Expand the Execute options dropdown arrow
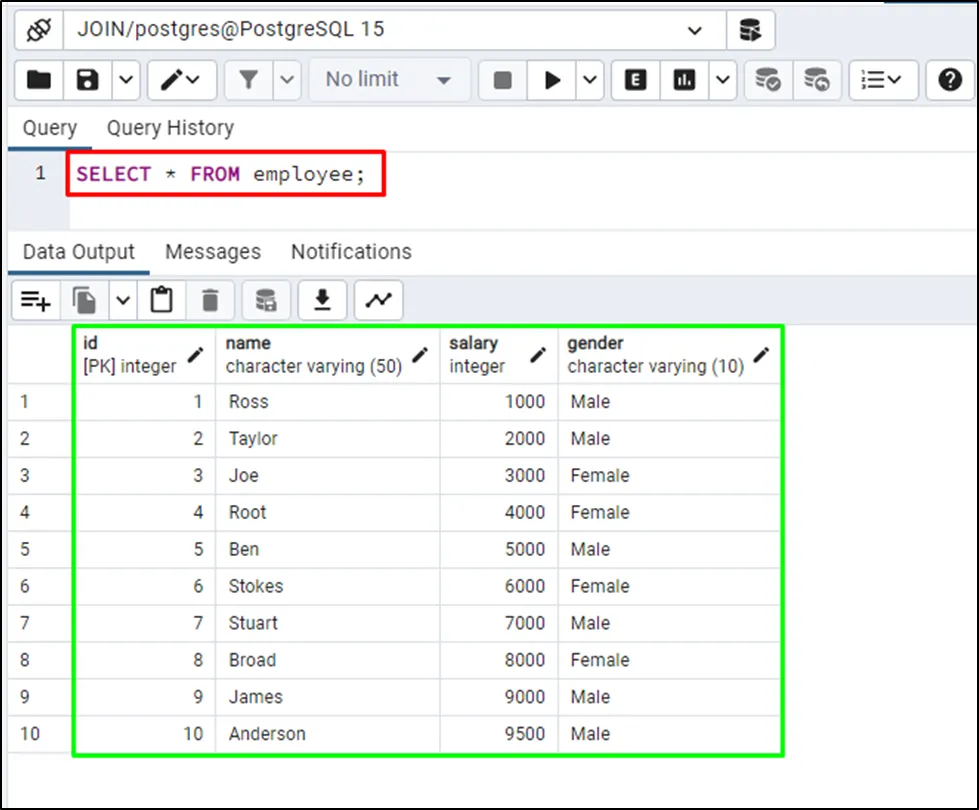Viewport: 979px width, 810px height. [x=590, y=81]
